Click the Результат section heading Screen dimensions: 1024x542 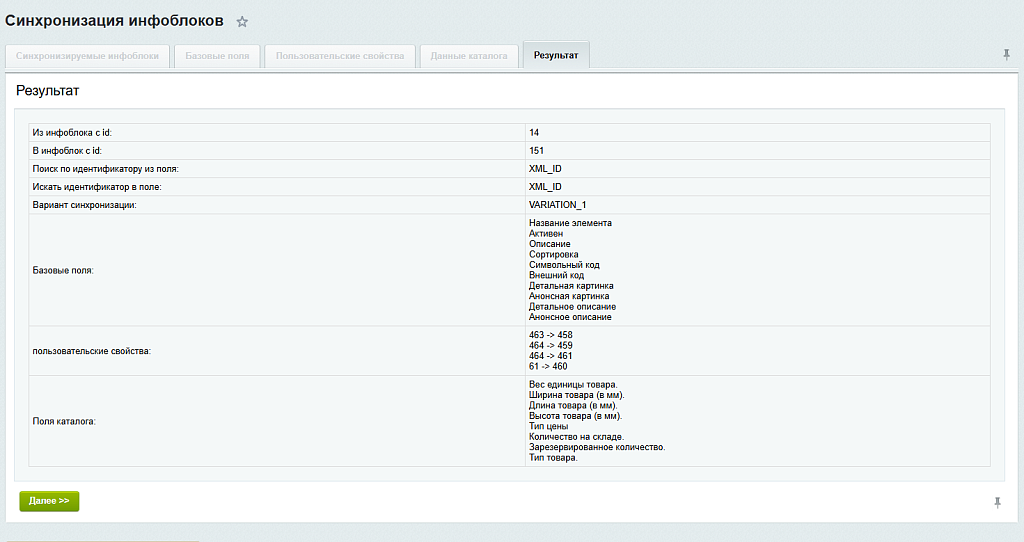click(x=48, y=91)
